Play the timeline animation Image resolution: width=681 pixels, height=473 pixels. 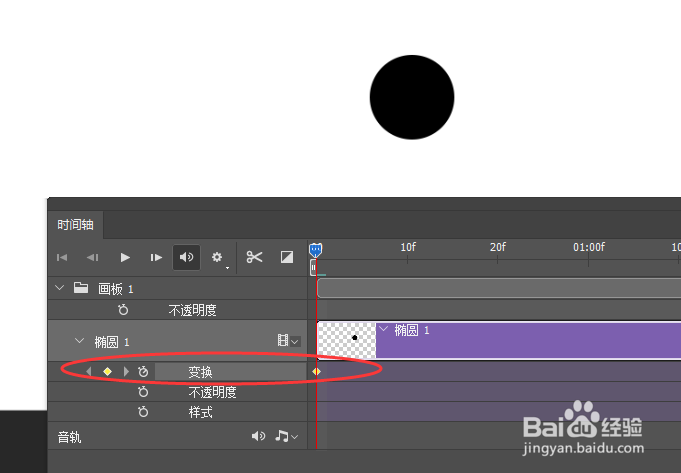pos(125,258)
